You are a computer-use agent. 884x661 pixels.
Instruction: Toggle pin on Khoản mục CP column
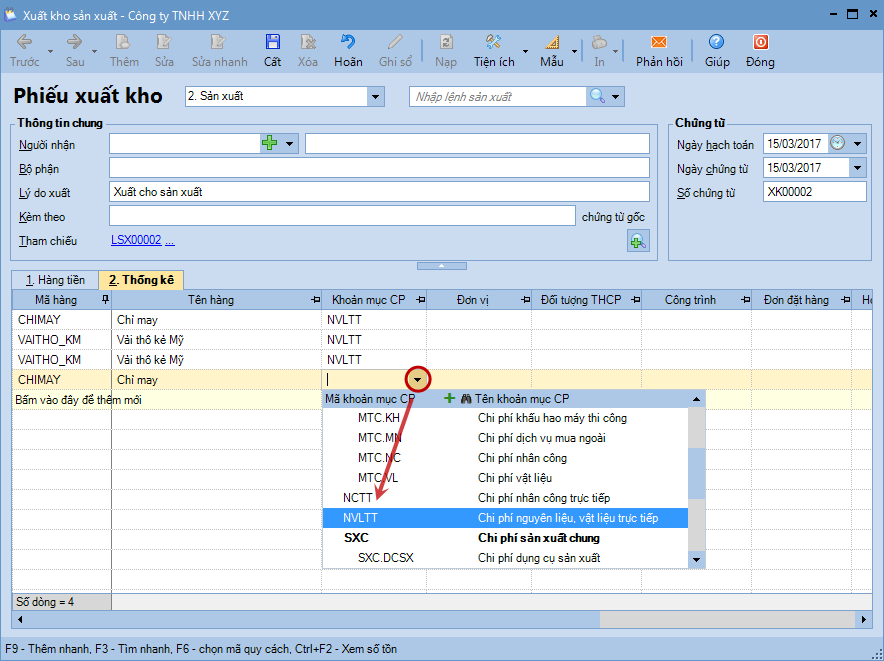click(x=420, y=300)
